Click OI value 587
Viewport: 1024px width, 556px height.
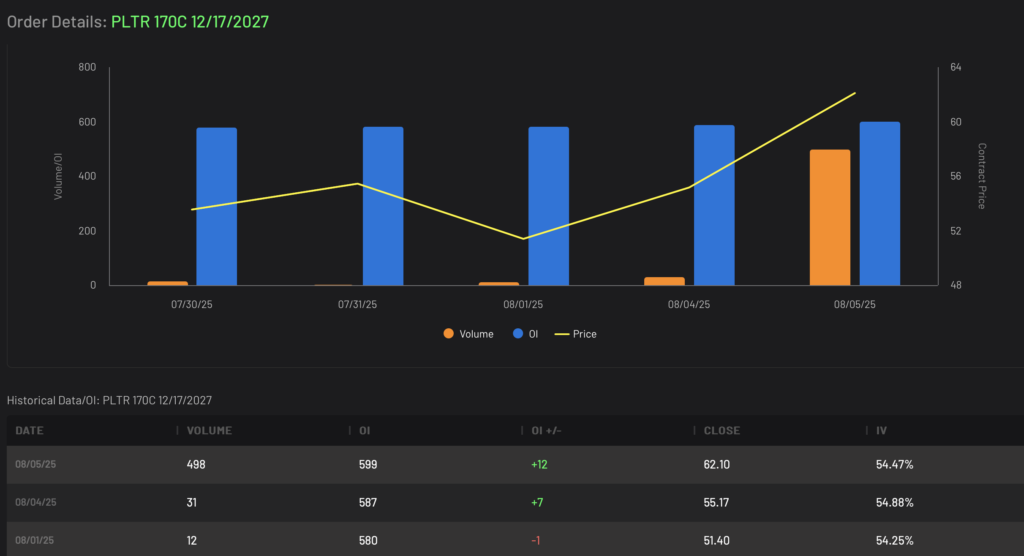pos(368,502)
